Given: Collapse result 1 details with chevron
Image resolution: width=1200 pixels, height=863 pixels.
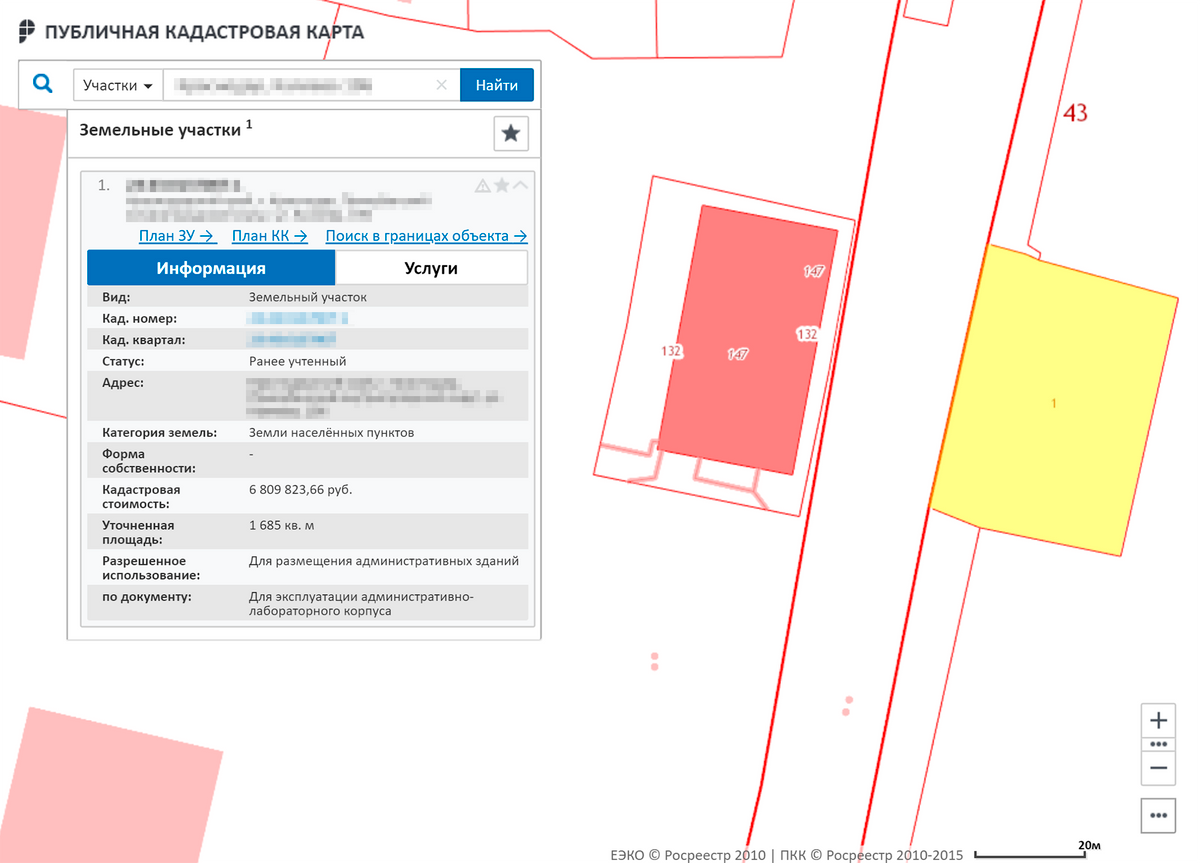Looking at the screenshot, I should click(520, 185).
